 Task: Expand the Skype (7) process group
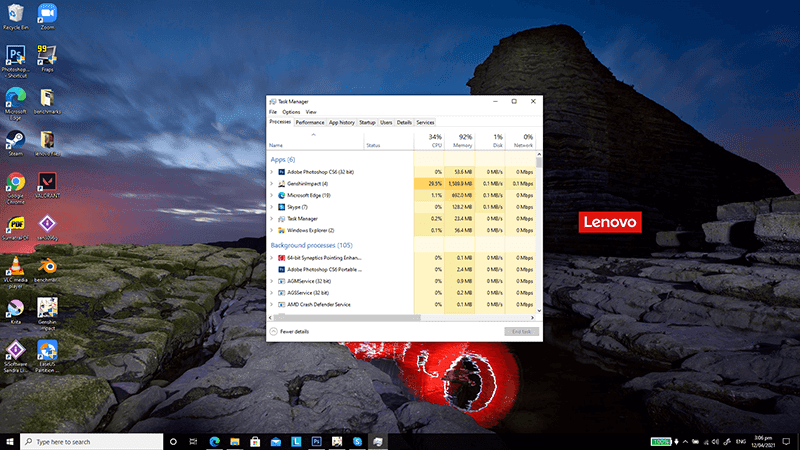[271, 207]
